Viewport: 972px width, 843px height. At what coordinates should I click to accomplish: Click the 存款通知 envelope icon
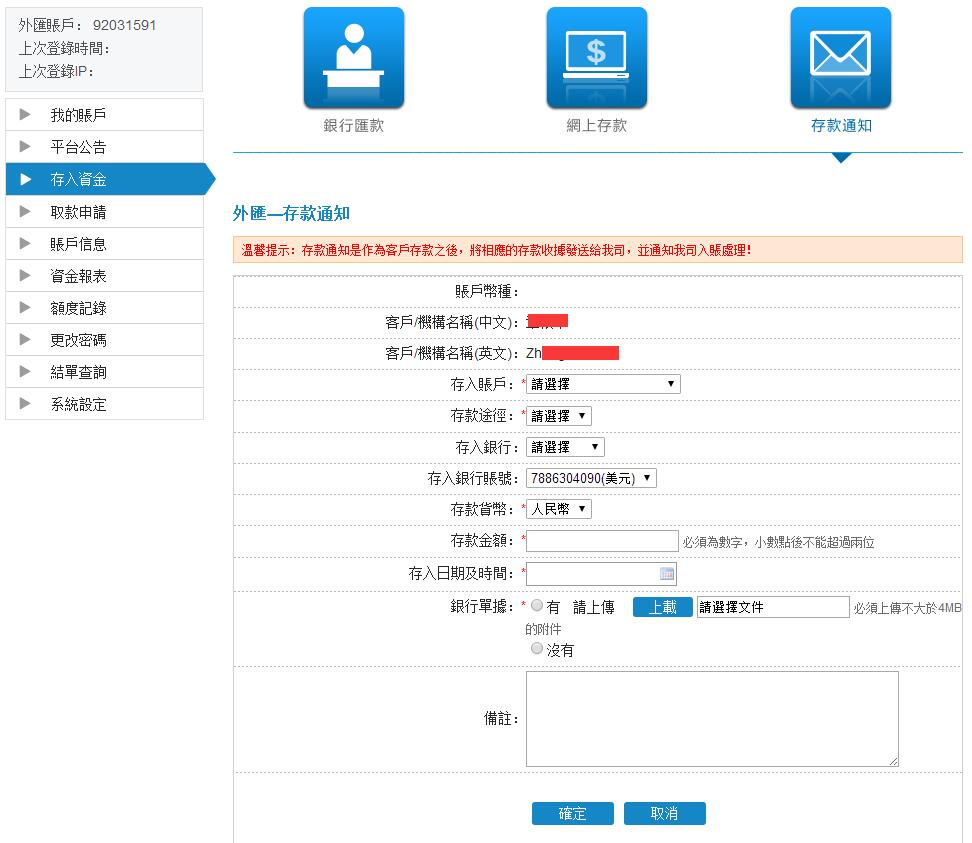coord(840,58)
